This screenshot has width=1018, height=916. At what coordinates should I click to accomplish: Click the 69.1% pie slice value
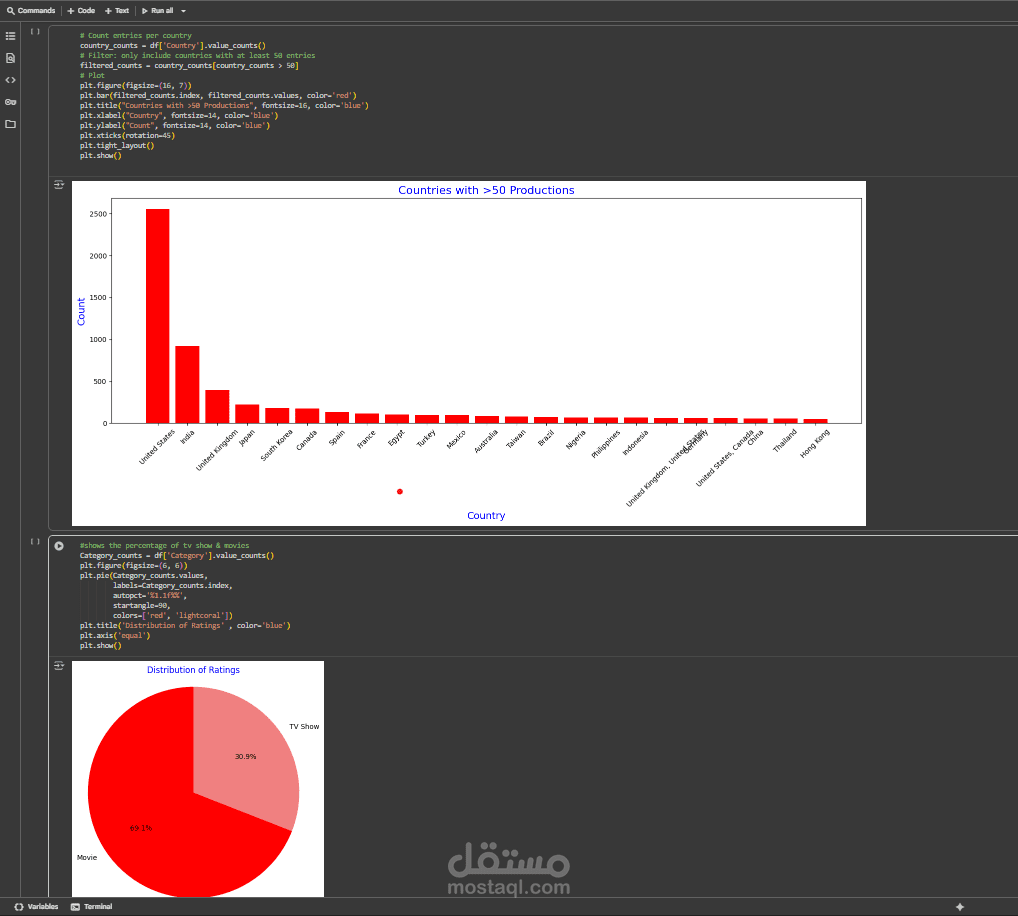tap(141, 828)
